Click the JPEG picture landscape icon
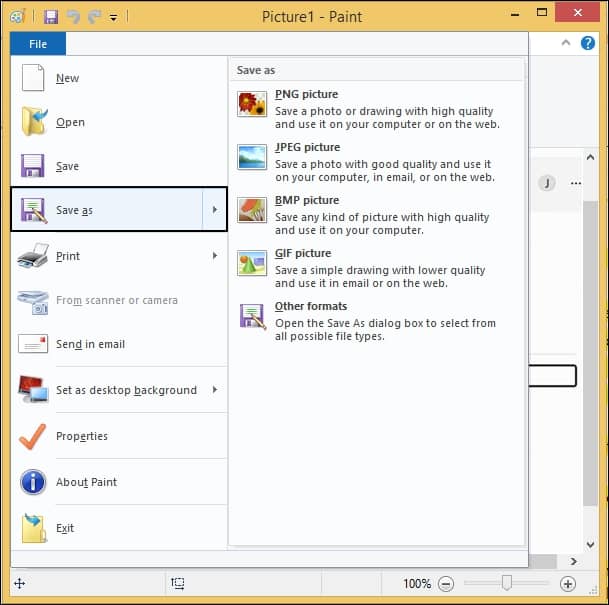 252,157
